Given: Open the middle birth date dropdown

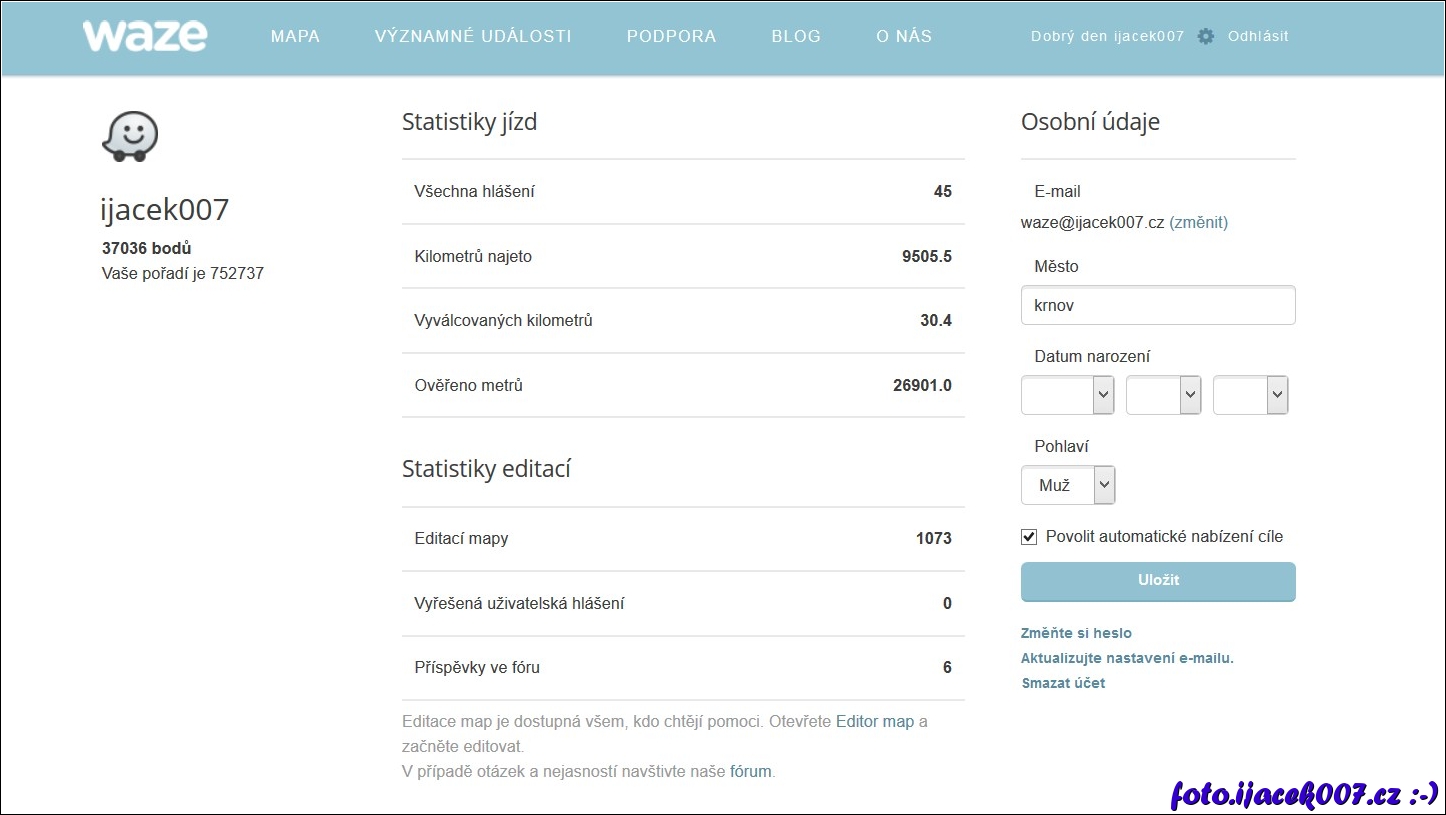Looking at the screenshot, I should click(1163, 395).
